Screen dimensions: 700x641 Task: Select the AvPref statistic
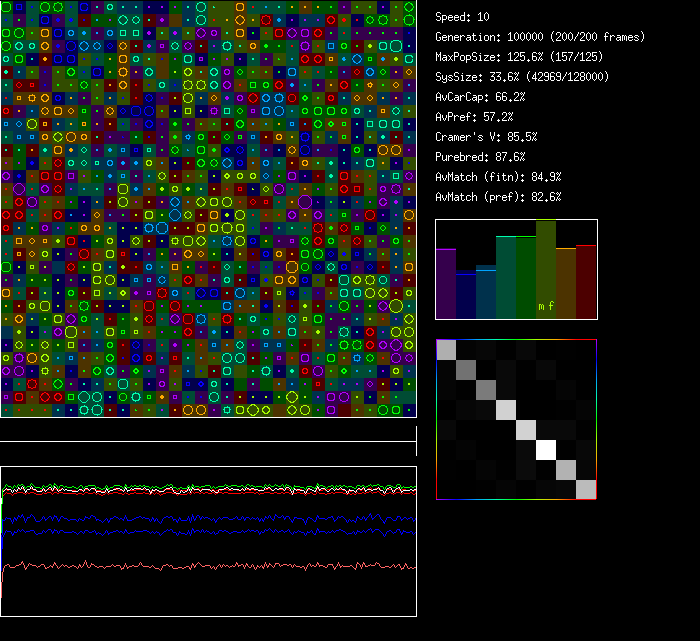click(x=474, y=117)
